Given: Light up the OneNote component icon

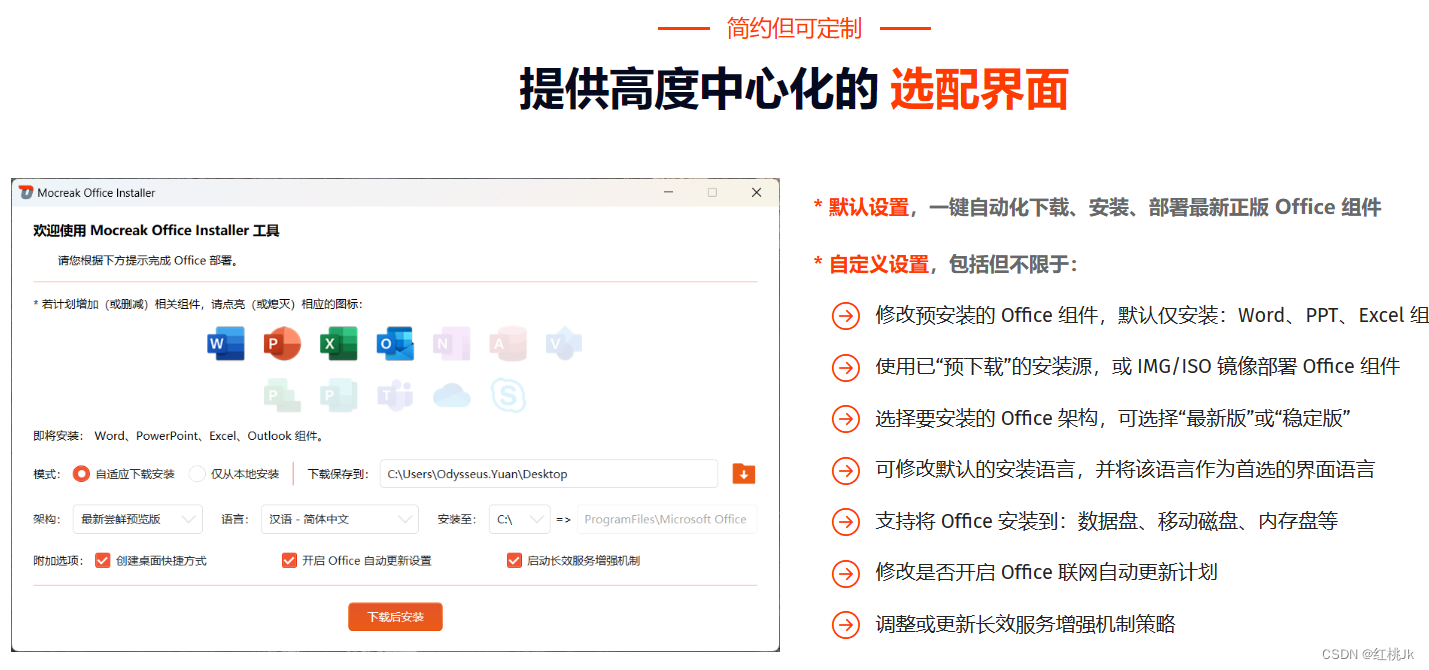Looking at the screenshot, I should tap(451, 343).
